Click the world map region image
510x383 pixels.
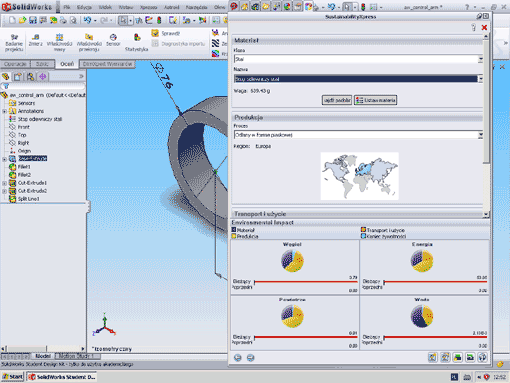point(359,176)
